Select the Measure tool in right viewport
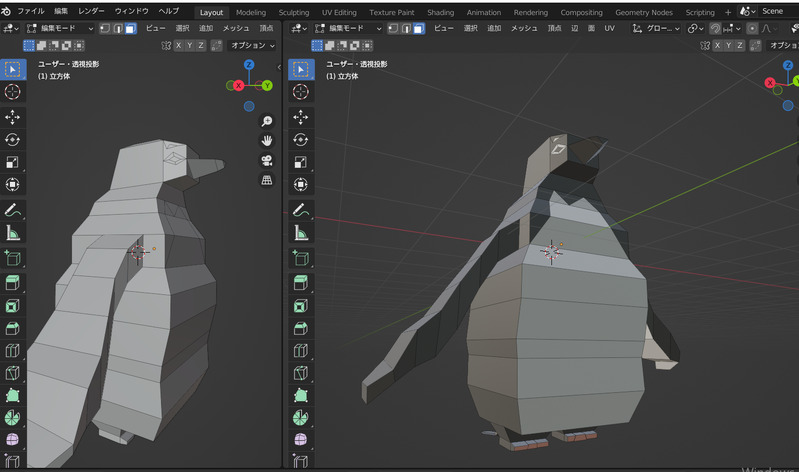 pos(301,234)
